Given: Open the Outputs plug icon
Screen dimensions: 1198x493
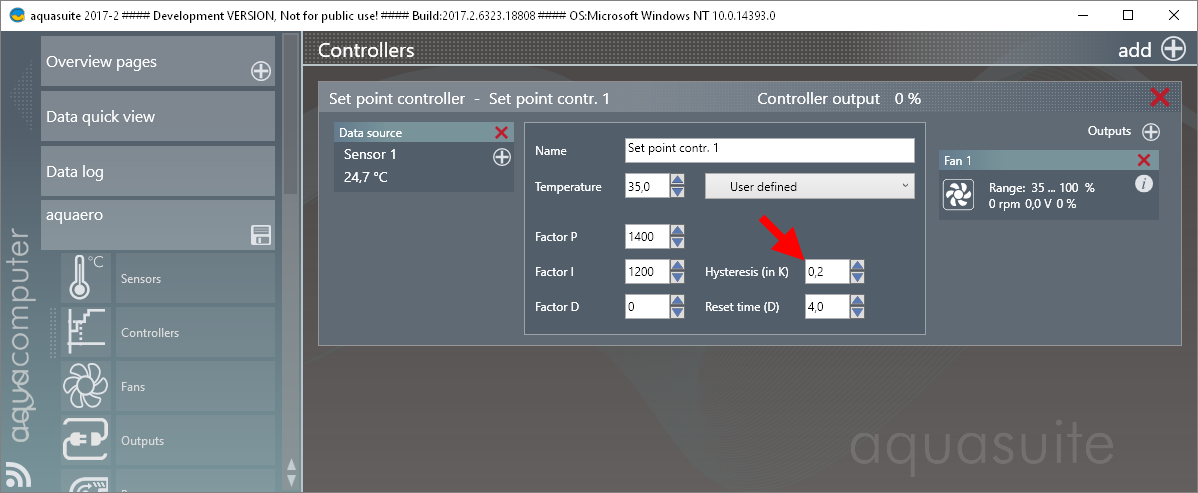Looking at the screenshot, I should (x=86, y=441).
